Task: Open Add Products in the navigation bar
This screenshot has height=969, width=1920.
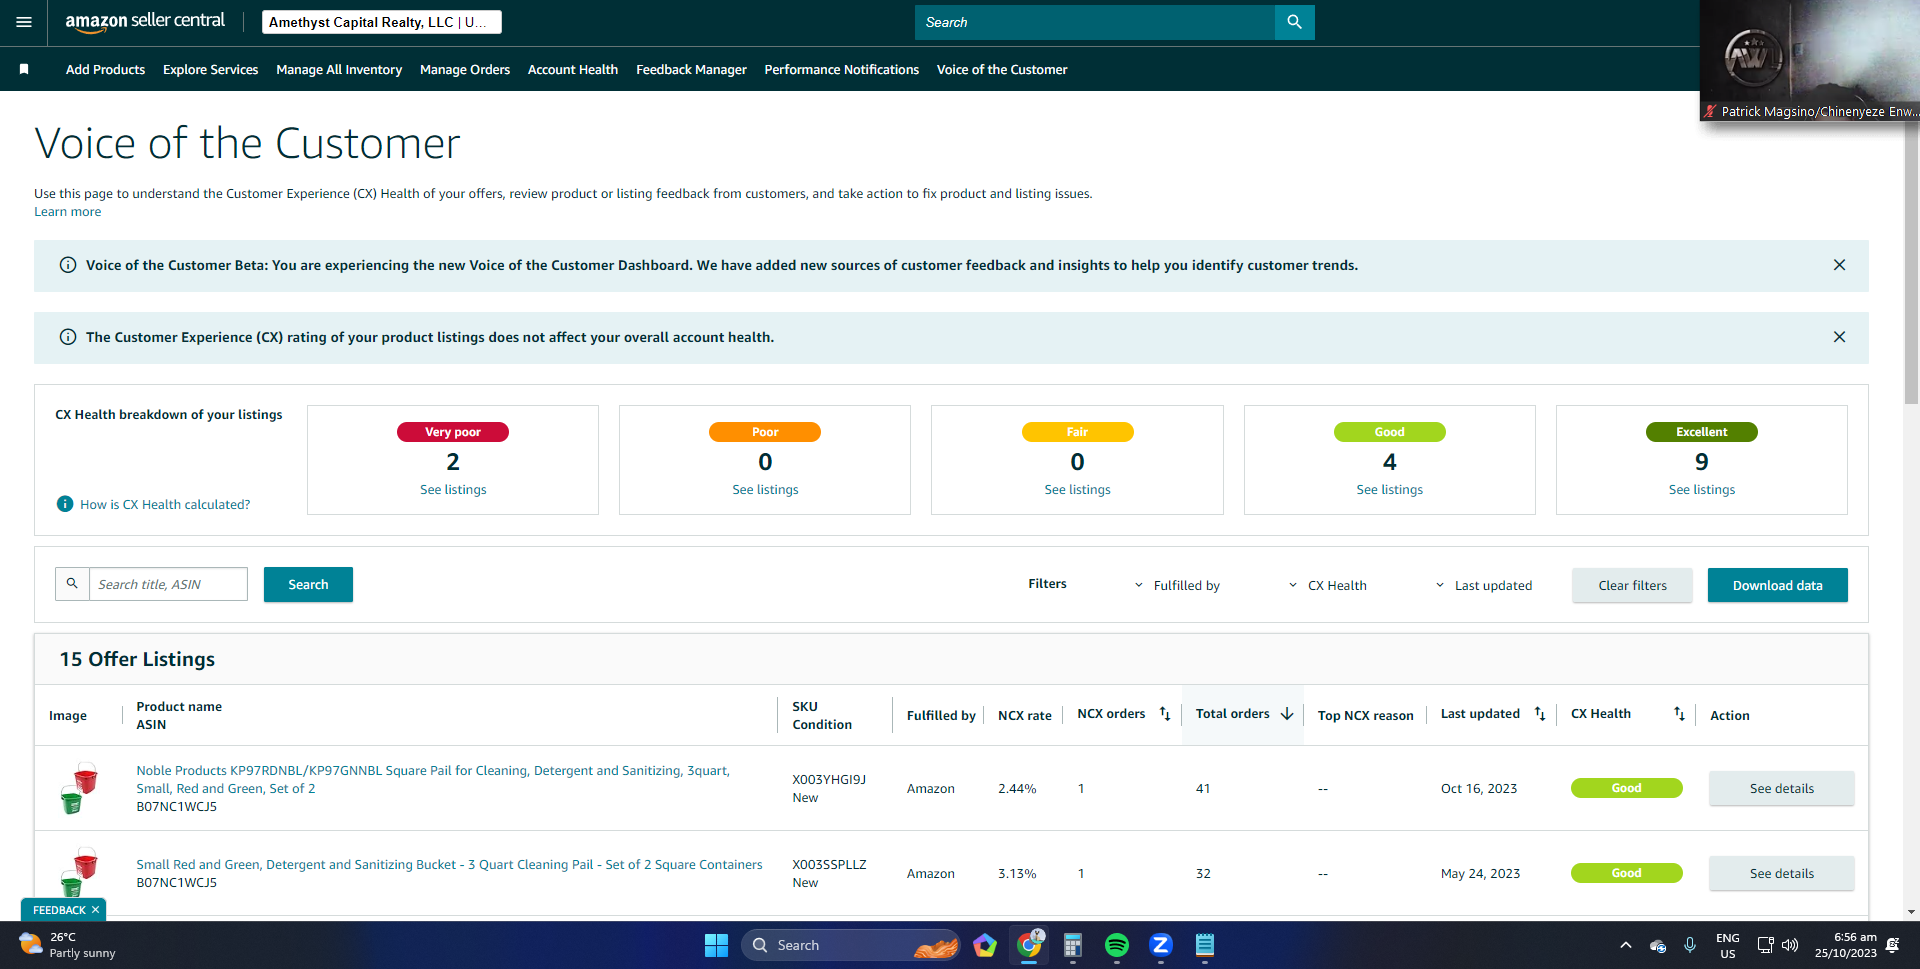Action: click(x=105, y=69)
